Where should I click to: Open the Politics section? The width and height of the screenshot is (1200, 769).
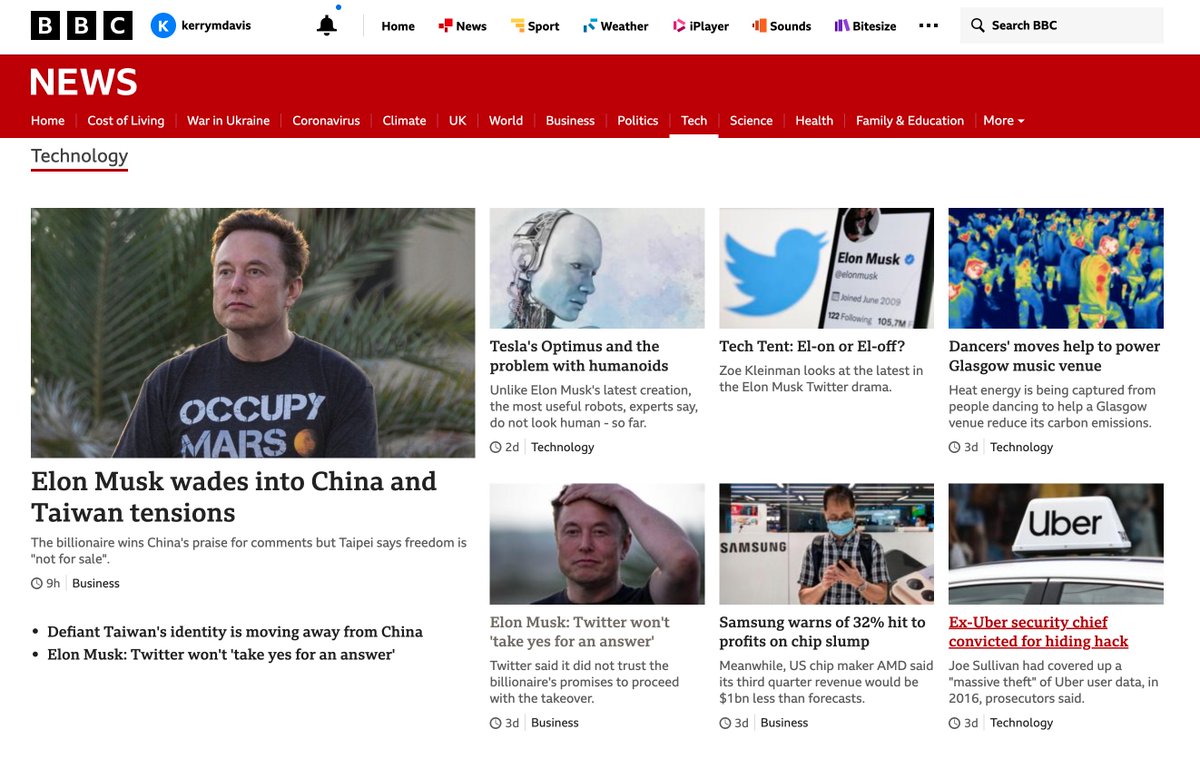click(x=638, y=120)
